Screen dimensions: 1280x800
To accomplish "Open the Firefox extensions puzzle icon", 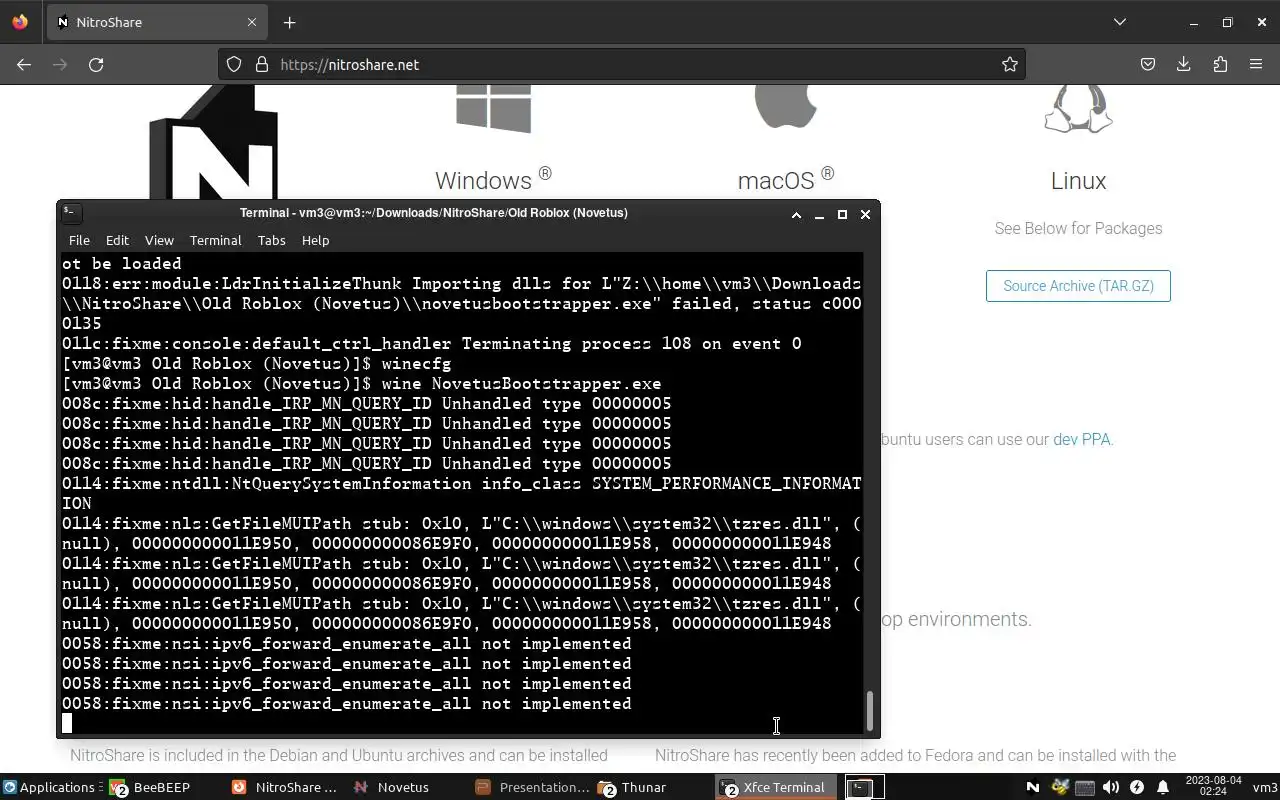I will 1220,64.
